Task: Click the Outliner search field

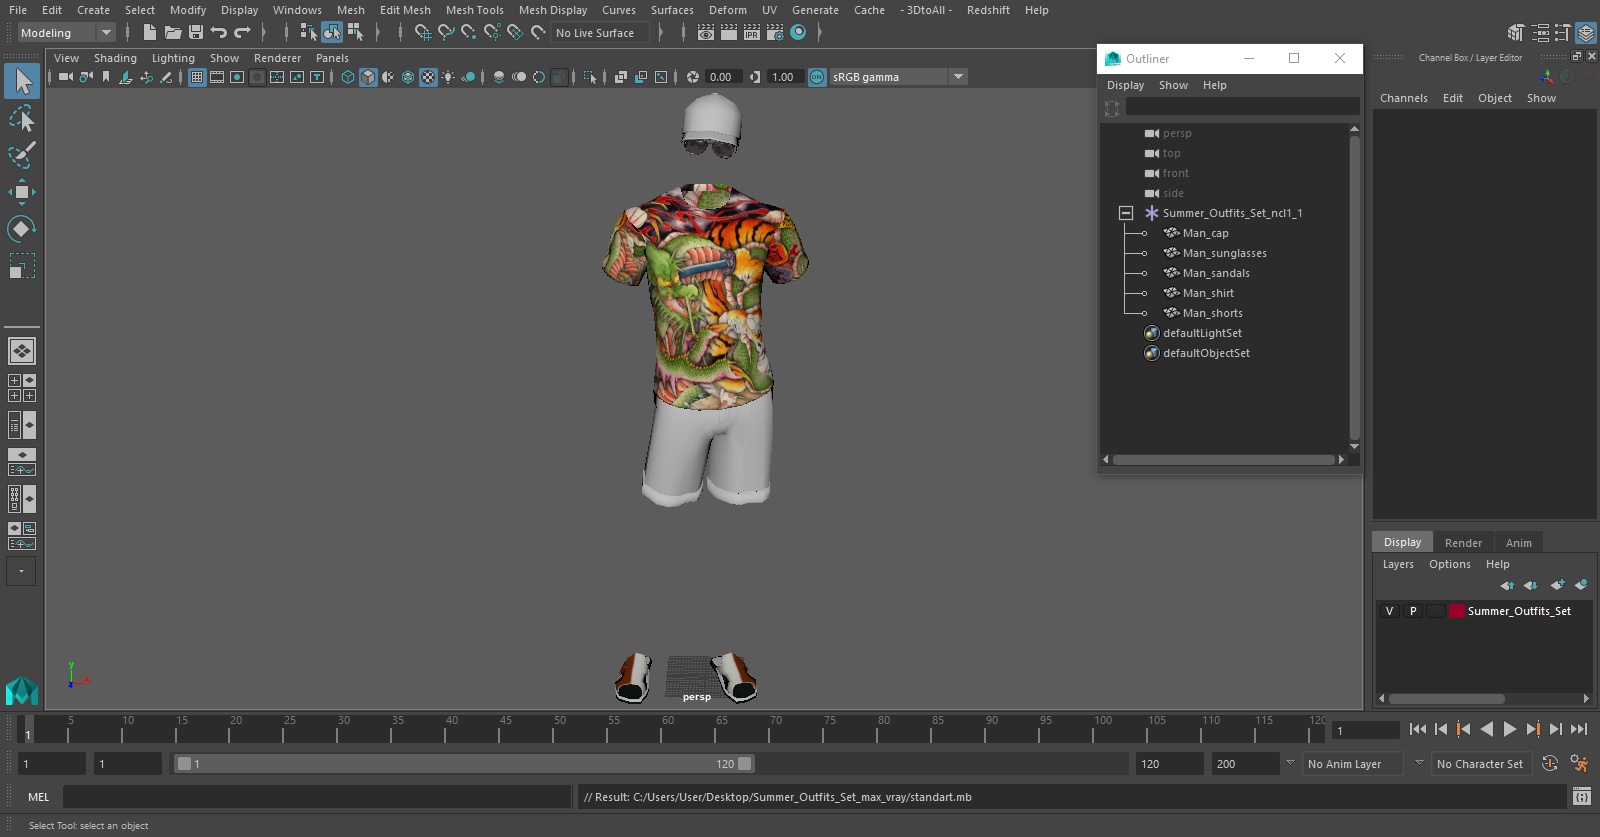Action: (1242, 106)
